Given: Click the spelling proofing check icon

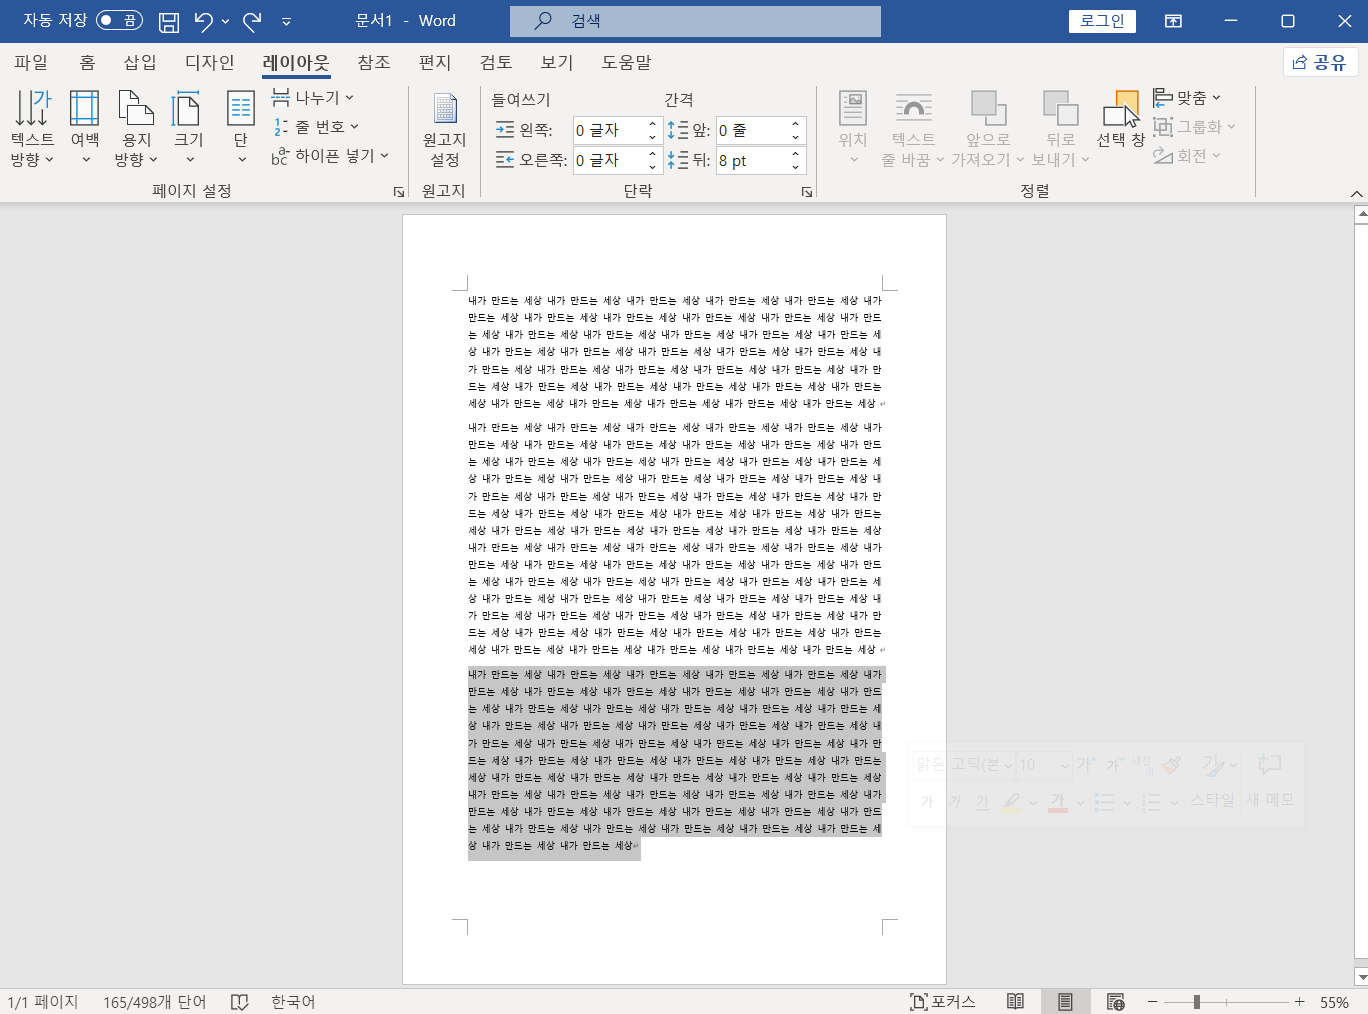Looking at the screenshot, I should click(239, 1001).
